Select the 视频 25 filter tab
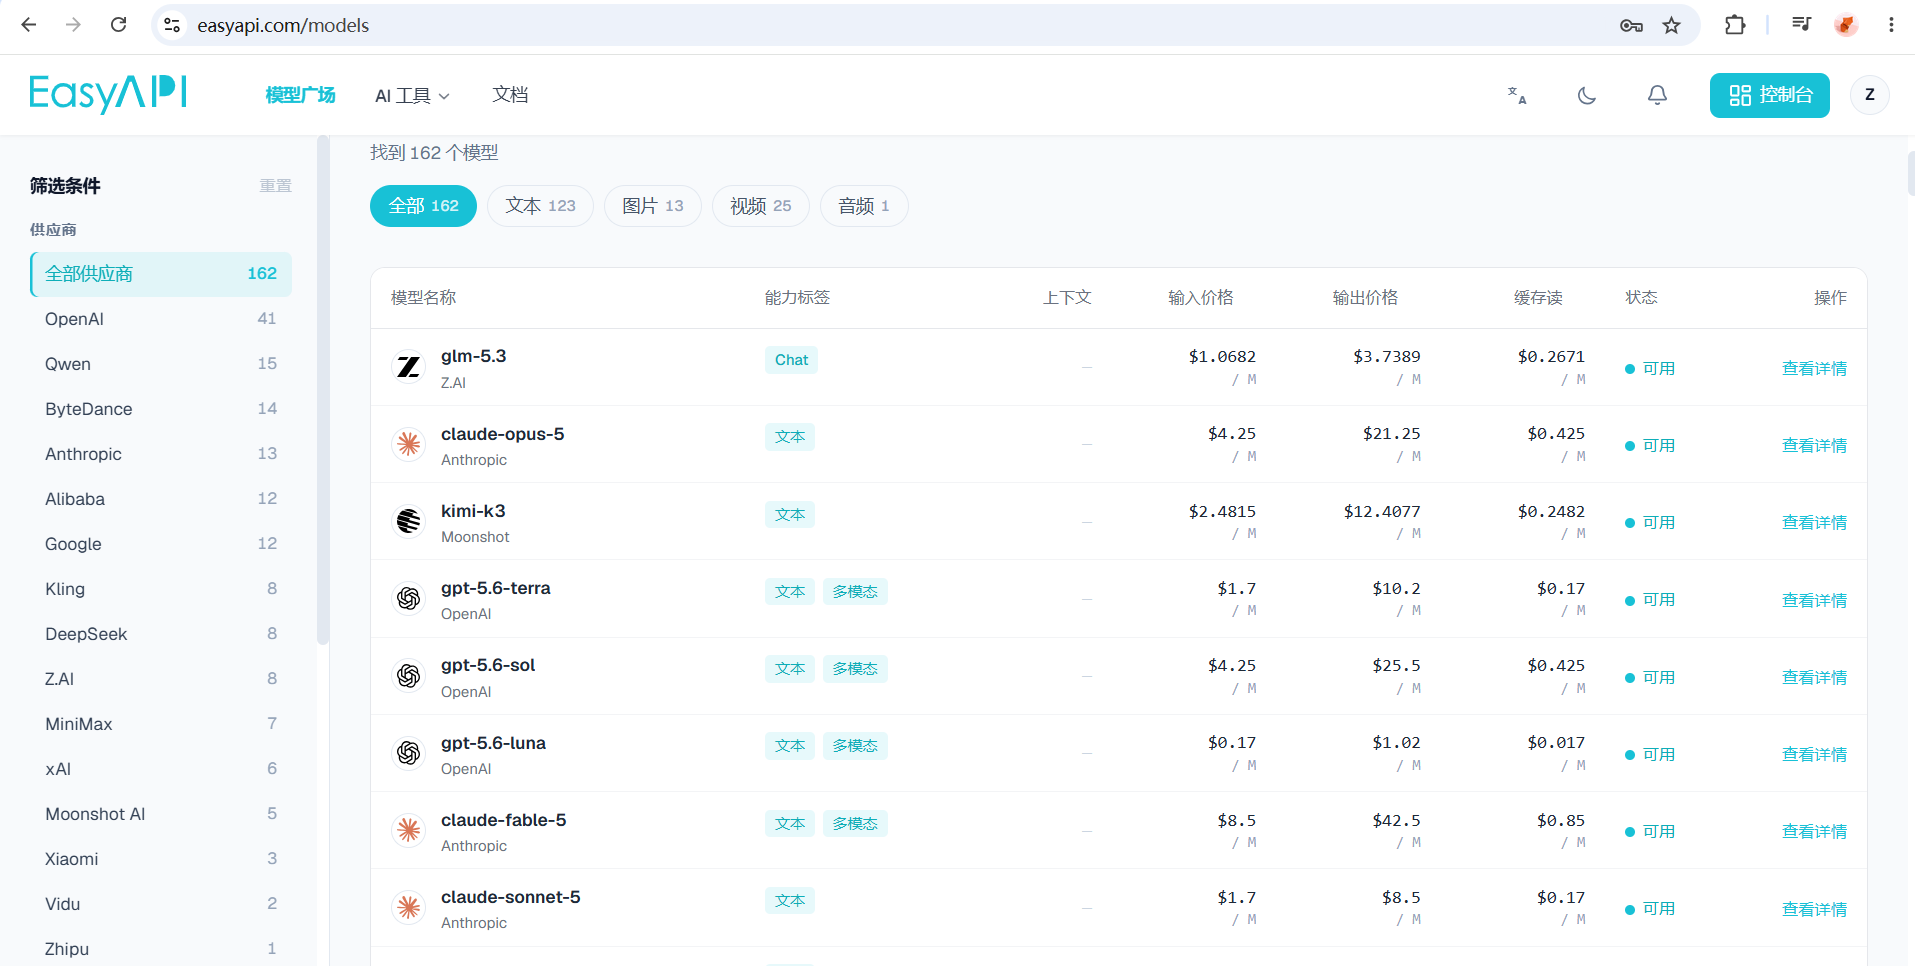 (761, 206)
